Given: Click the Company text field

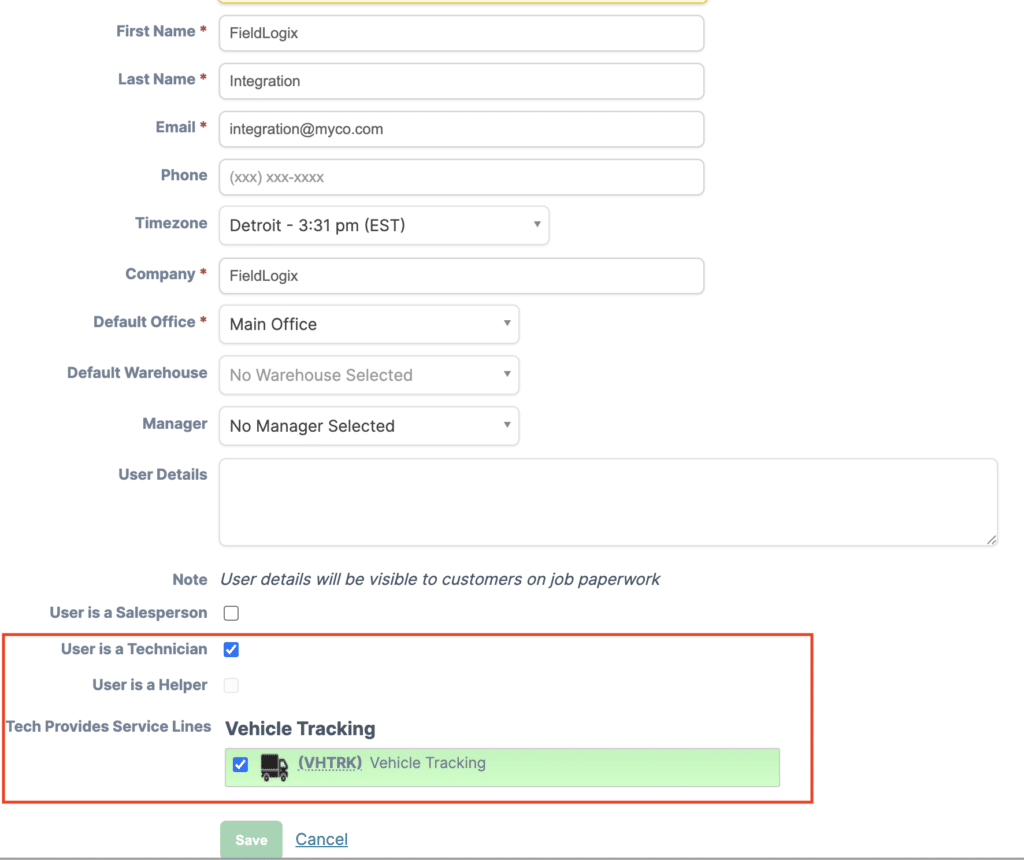Looking at the screenshot, I should tap(461, 276).
